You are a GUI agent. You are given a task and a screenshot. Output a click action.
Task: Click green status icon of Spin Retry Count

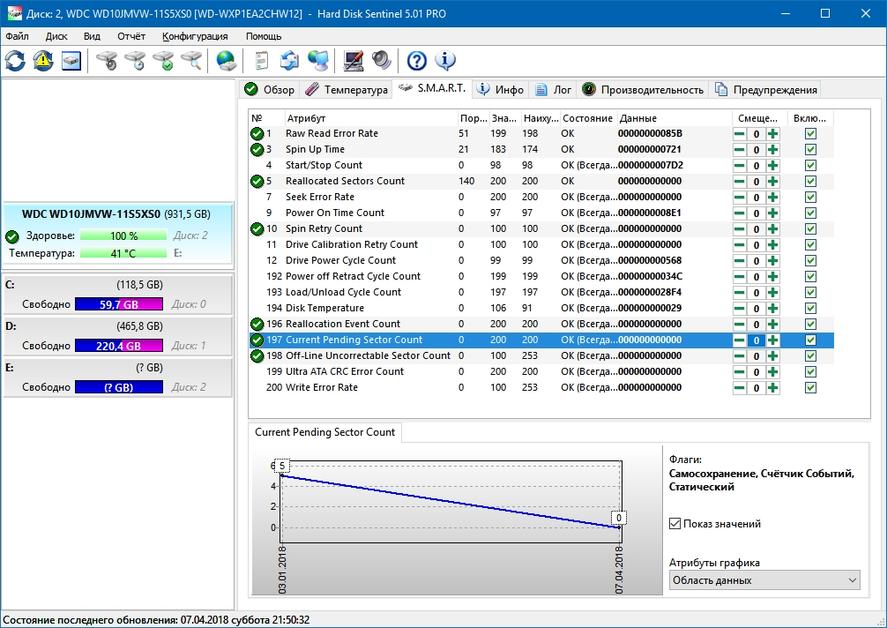click(257, 229)
